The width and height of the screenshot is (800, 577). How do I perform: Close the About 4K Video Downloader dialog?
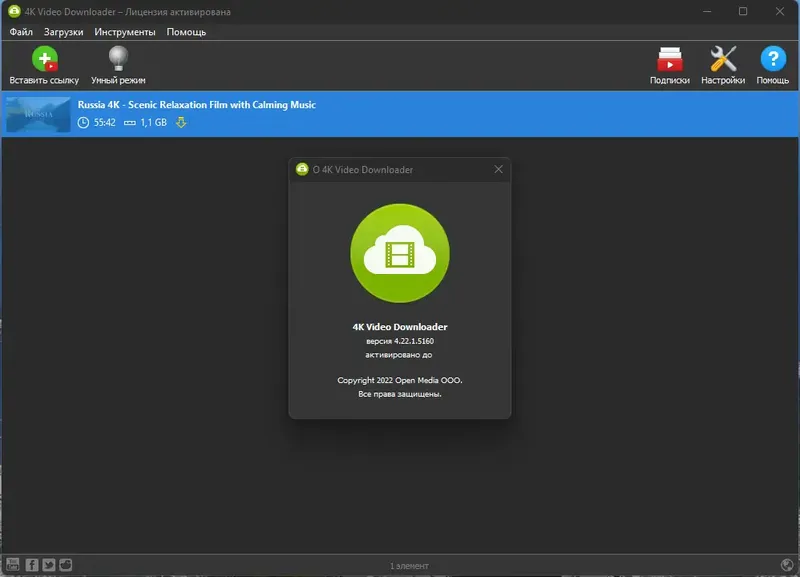point(499,170)
